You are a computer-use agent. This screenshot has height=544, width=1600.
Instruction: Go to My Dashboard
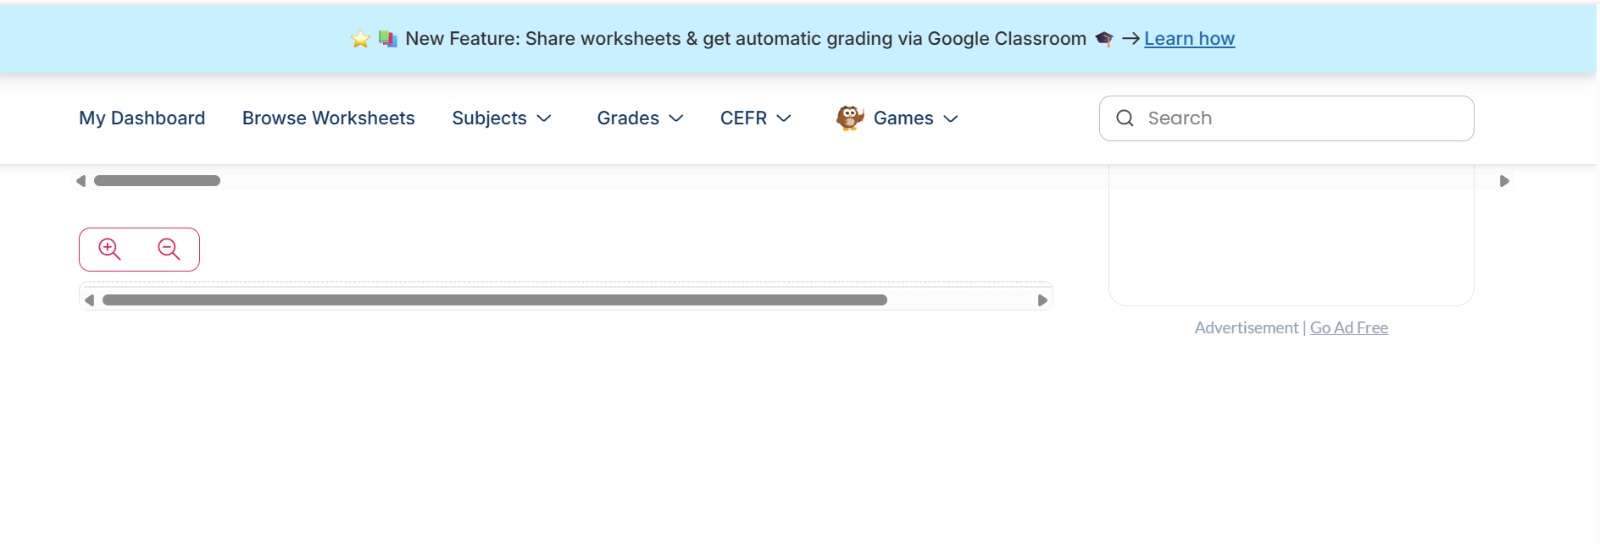point(142,118)
